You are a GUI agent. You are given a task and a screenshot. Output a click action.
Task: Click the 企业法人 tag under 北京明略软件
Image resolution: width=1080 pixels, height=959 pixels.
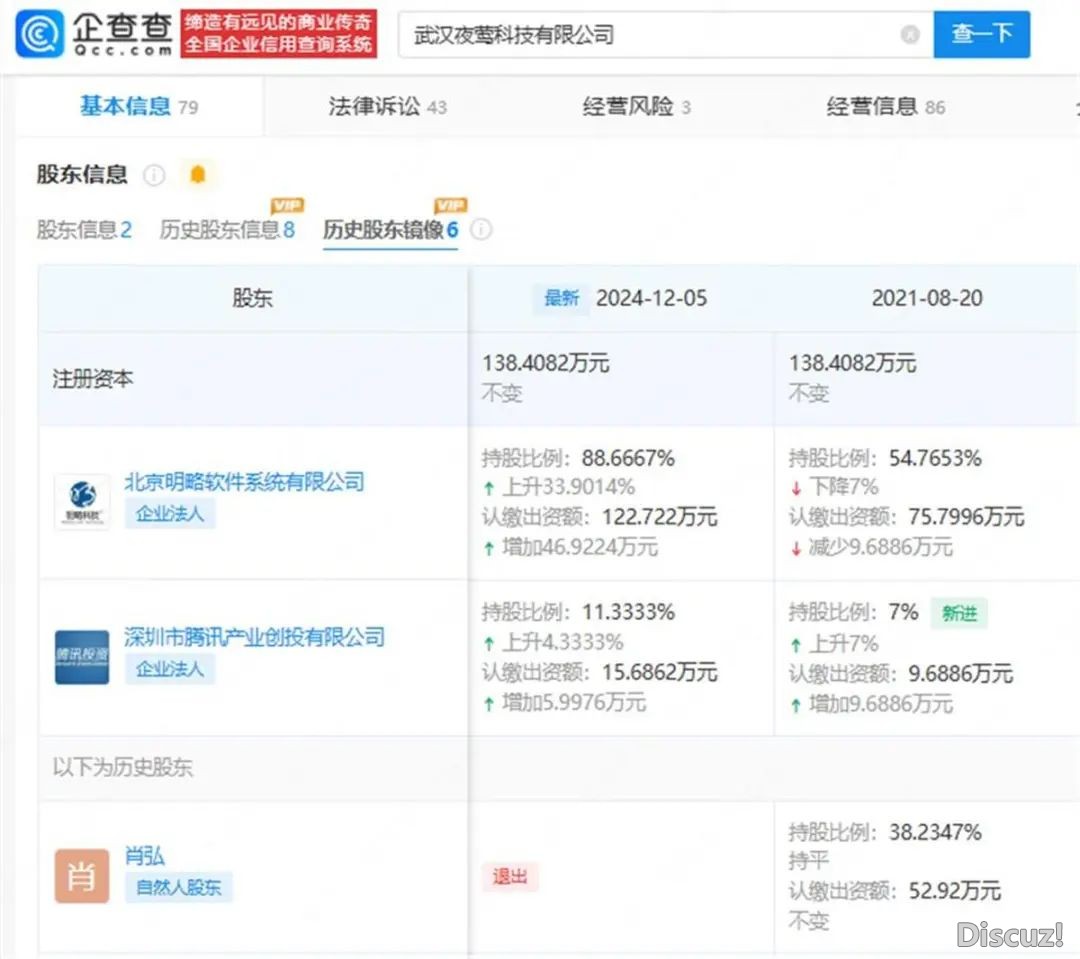(170, 514)
